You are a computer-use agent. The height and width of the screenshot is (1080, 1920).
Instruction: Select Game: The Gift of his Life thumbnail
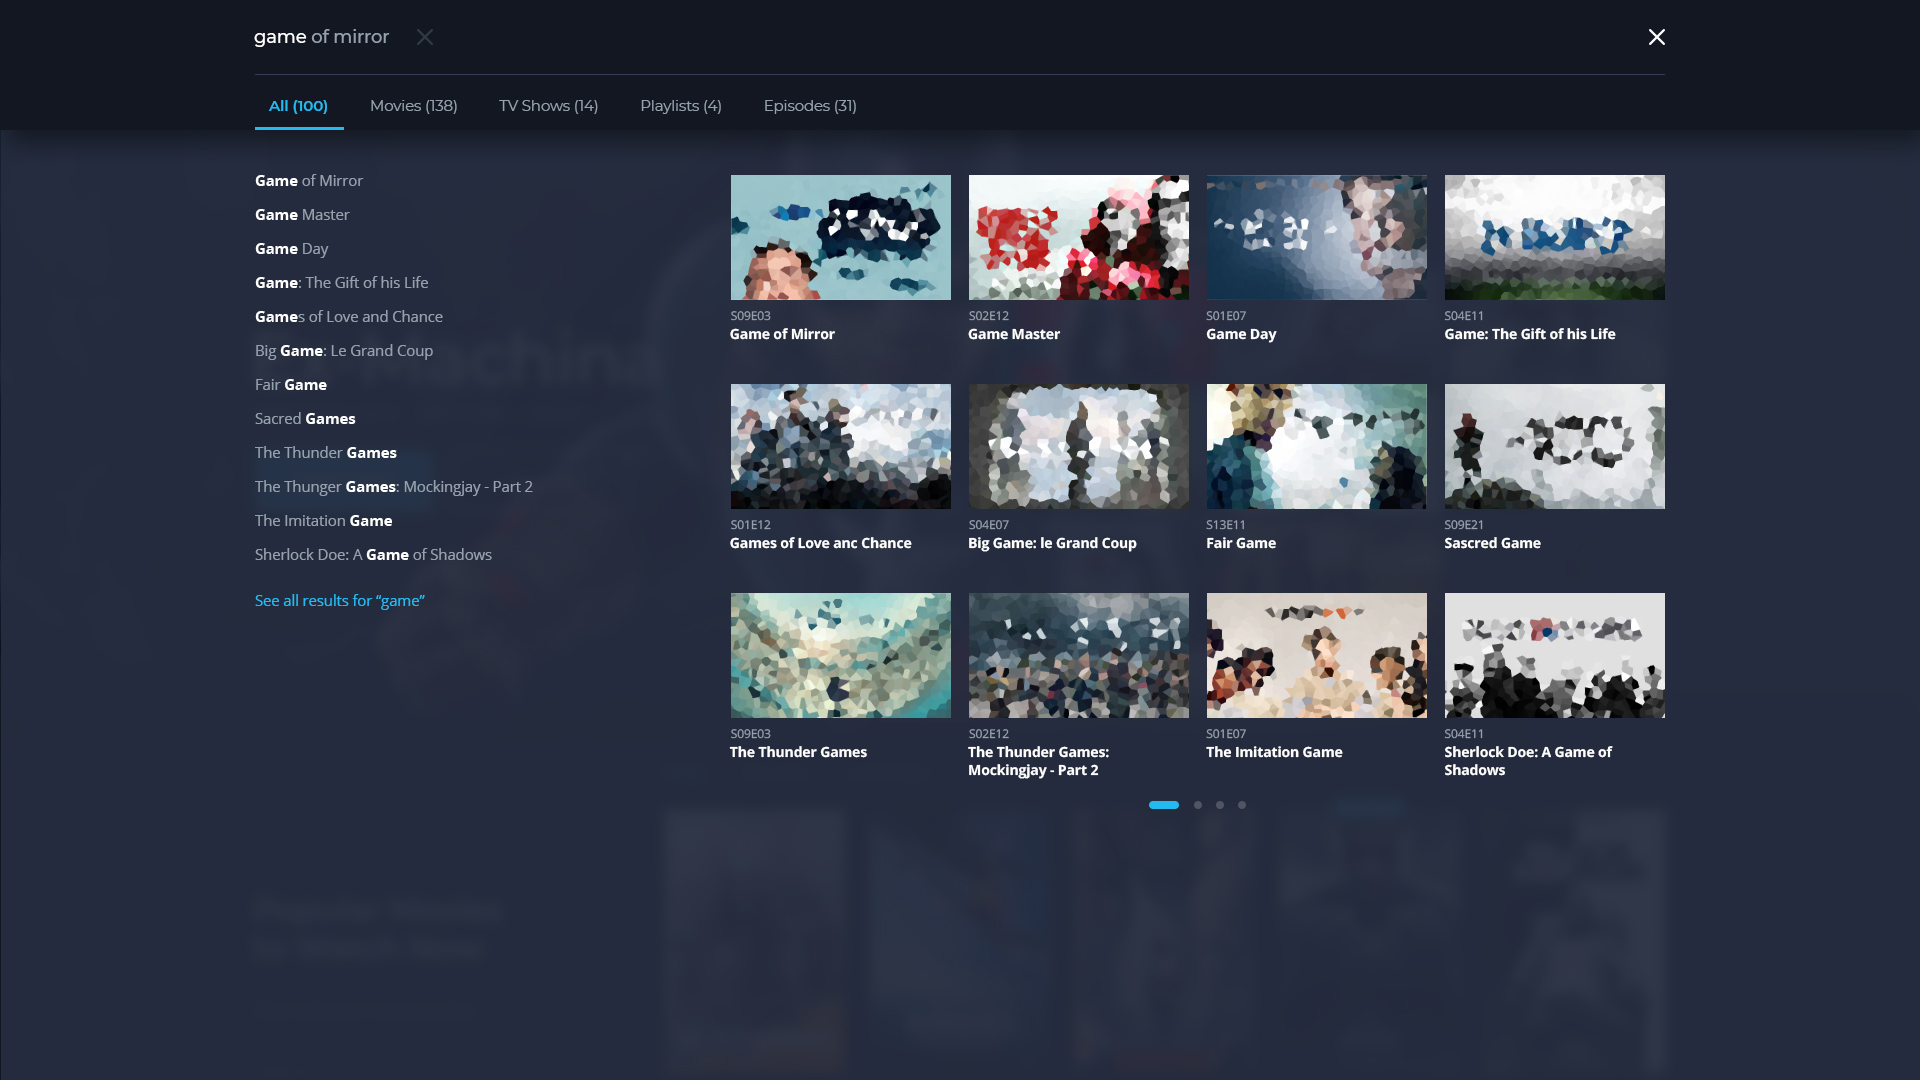pyautogui.click(x=1554, y=238)
